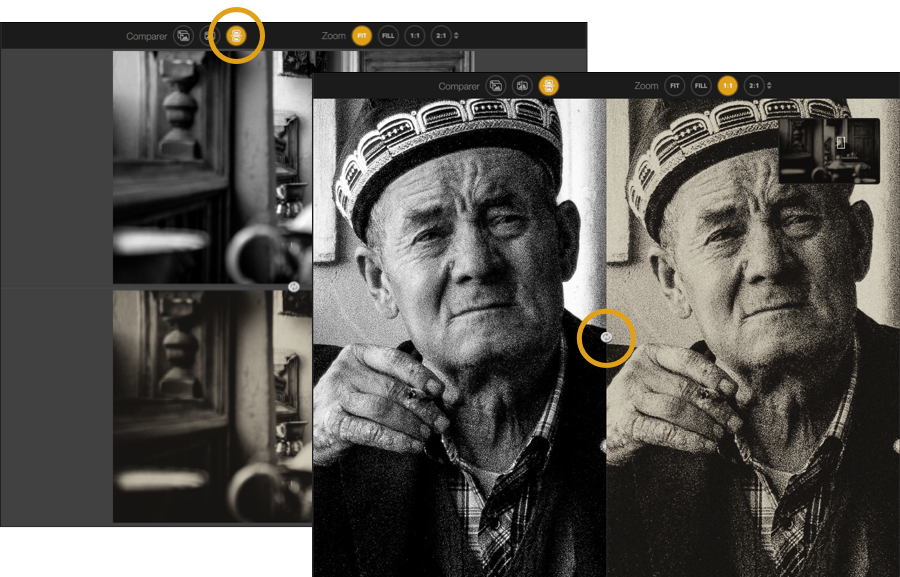Choose single-image preview icon in front window Comparer
Screen dimensions: 900x577
(x=496, y=86)
